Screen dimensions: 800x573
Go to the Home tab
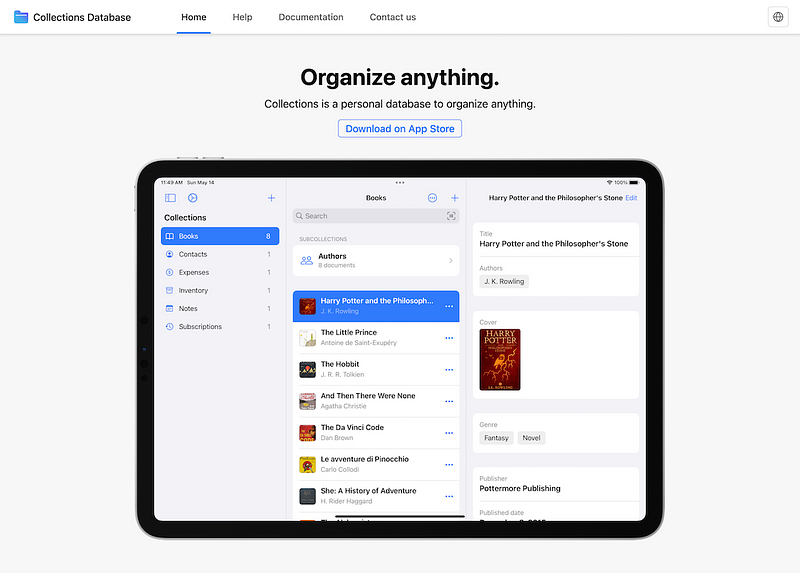pyautogui.click(x=194, y=17)
